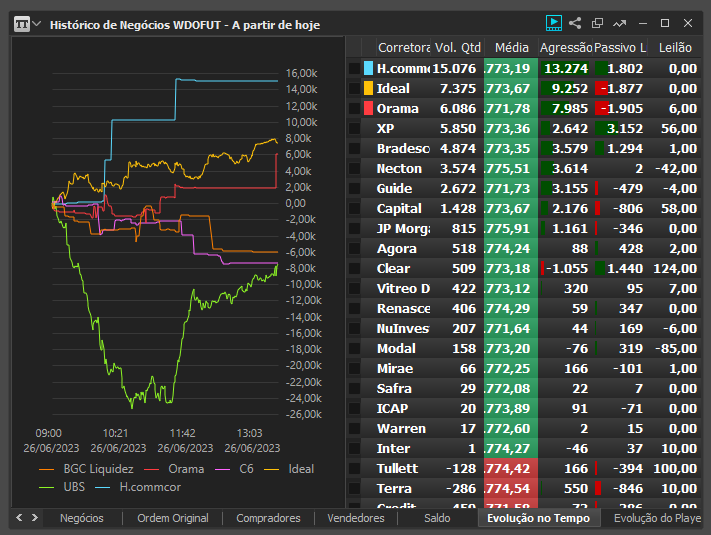
Task: Sort by the Passivo column header
Action: pos(620,48)
